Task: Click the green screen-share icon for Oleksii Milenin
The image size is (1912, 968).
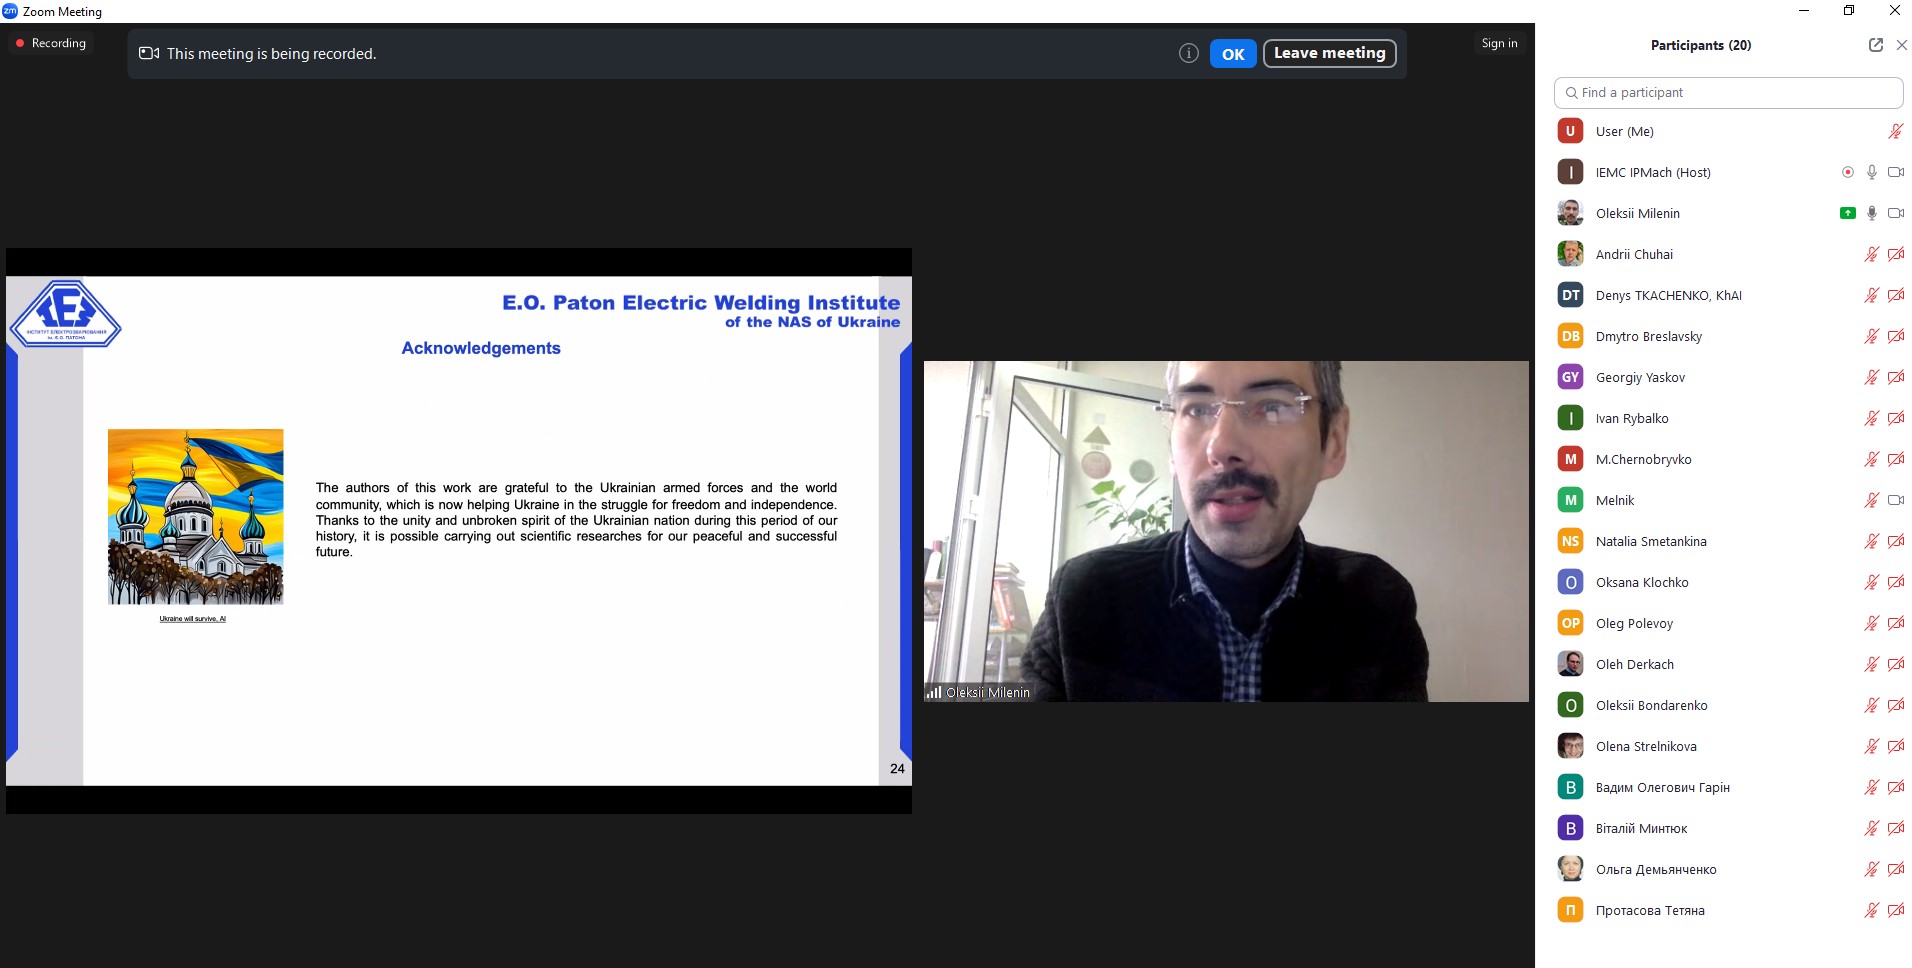Action: point(1847,213)
